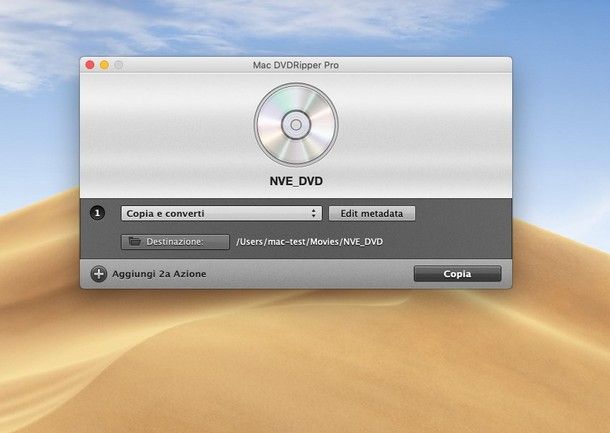The height and width of the screenshot is (433, 610).
Task: Click the plus icon to add a second action
Action: (98, 274)
